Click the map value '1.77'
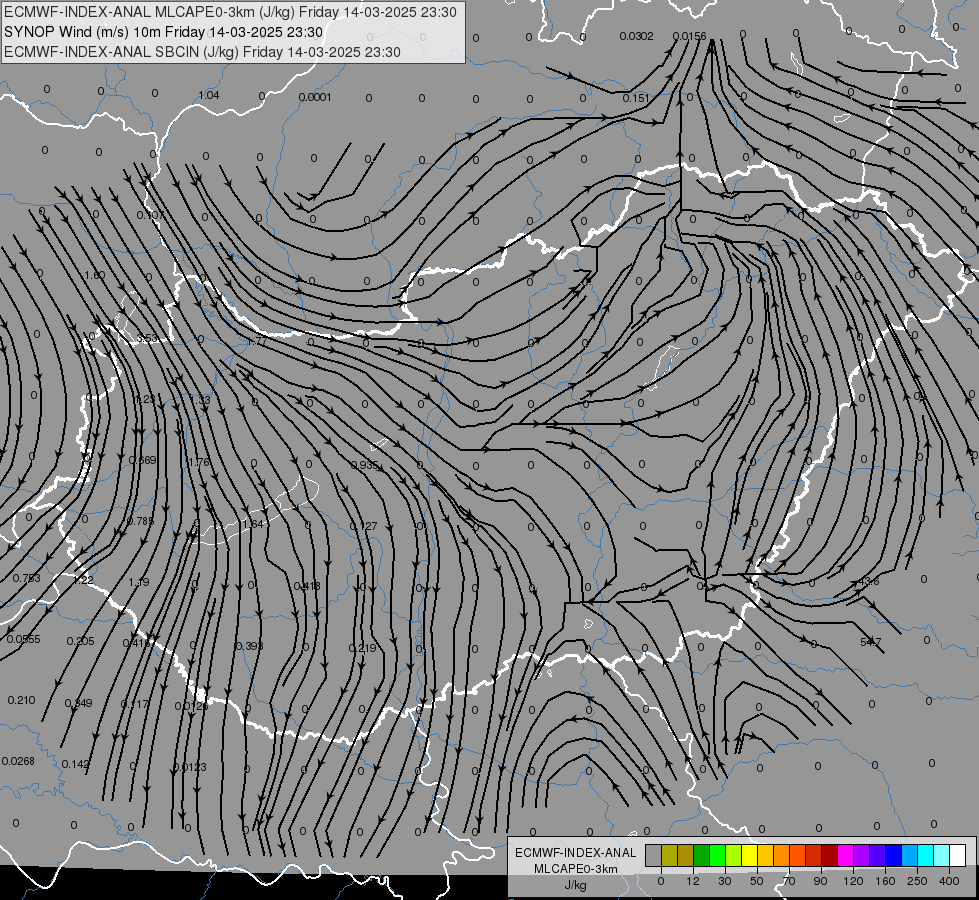The height and width of the screenshot is (900, 979). pyautogui.click(x=257, y=342)
